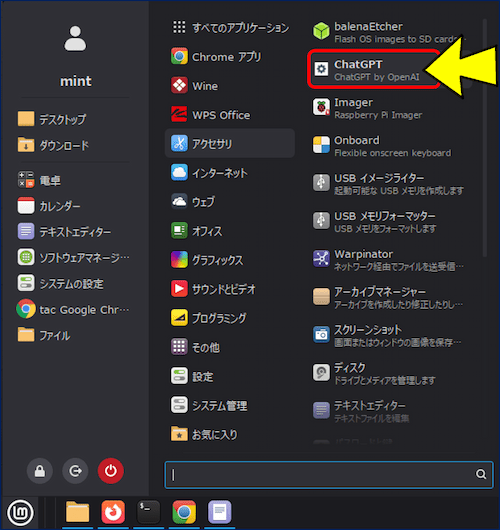Open テキストエディター in the app list

[x=389, y=411]
